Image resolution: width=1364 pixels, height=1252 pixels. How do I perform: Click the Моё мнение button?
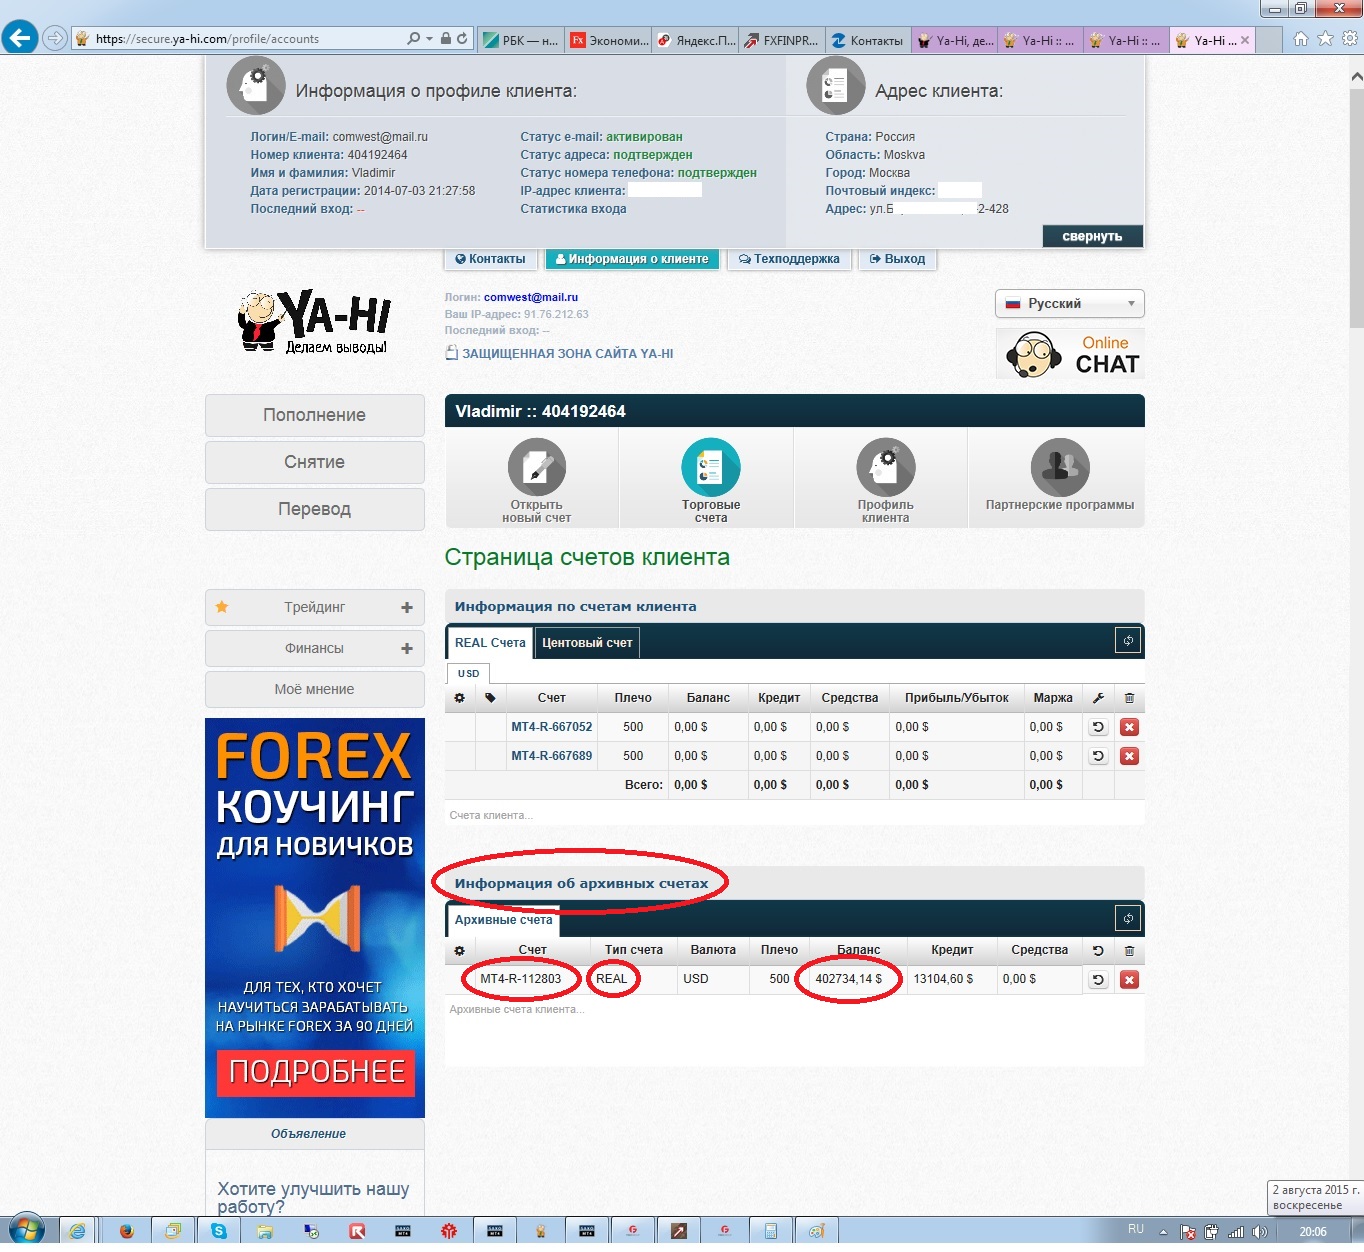pyautogui.click(x=315, y=689)
